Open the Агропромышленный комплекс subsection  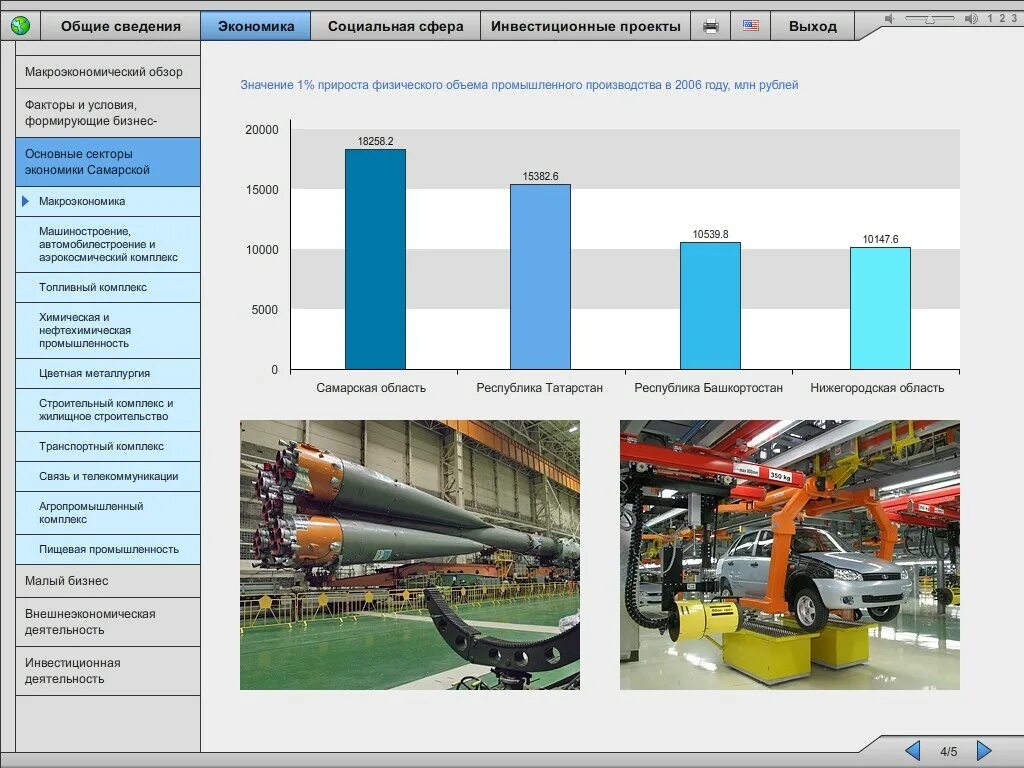click(x=108, y=513)
